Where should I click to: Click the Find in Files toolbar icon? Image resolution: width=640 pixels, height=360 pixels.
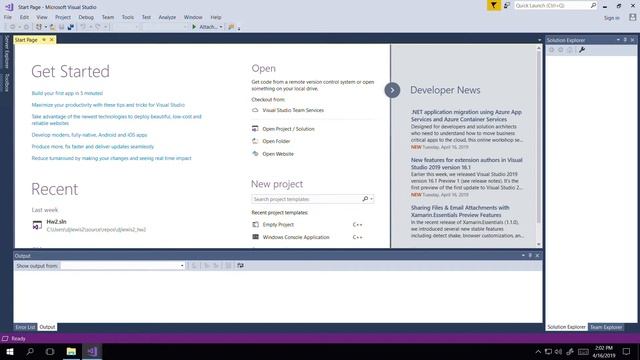[231, 27]
